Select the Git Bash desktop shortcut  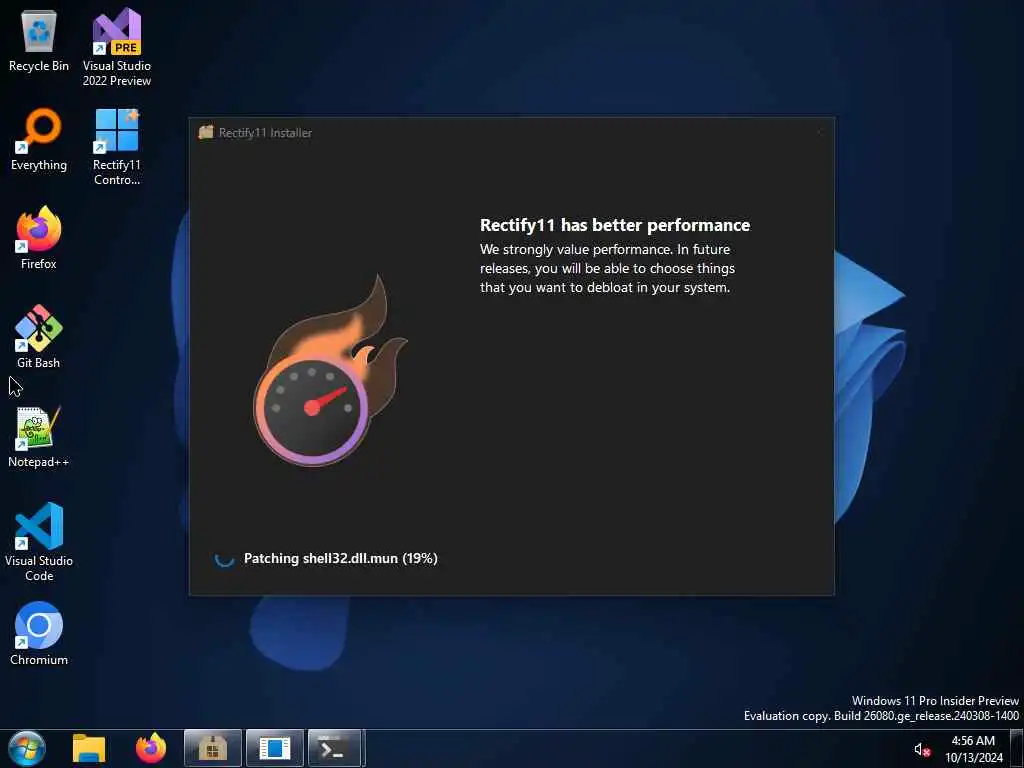pyautogui.click(x=39, y=337)
